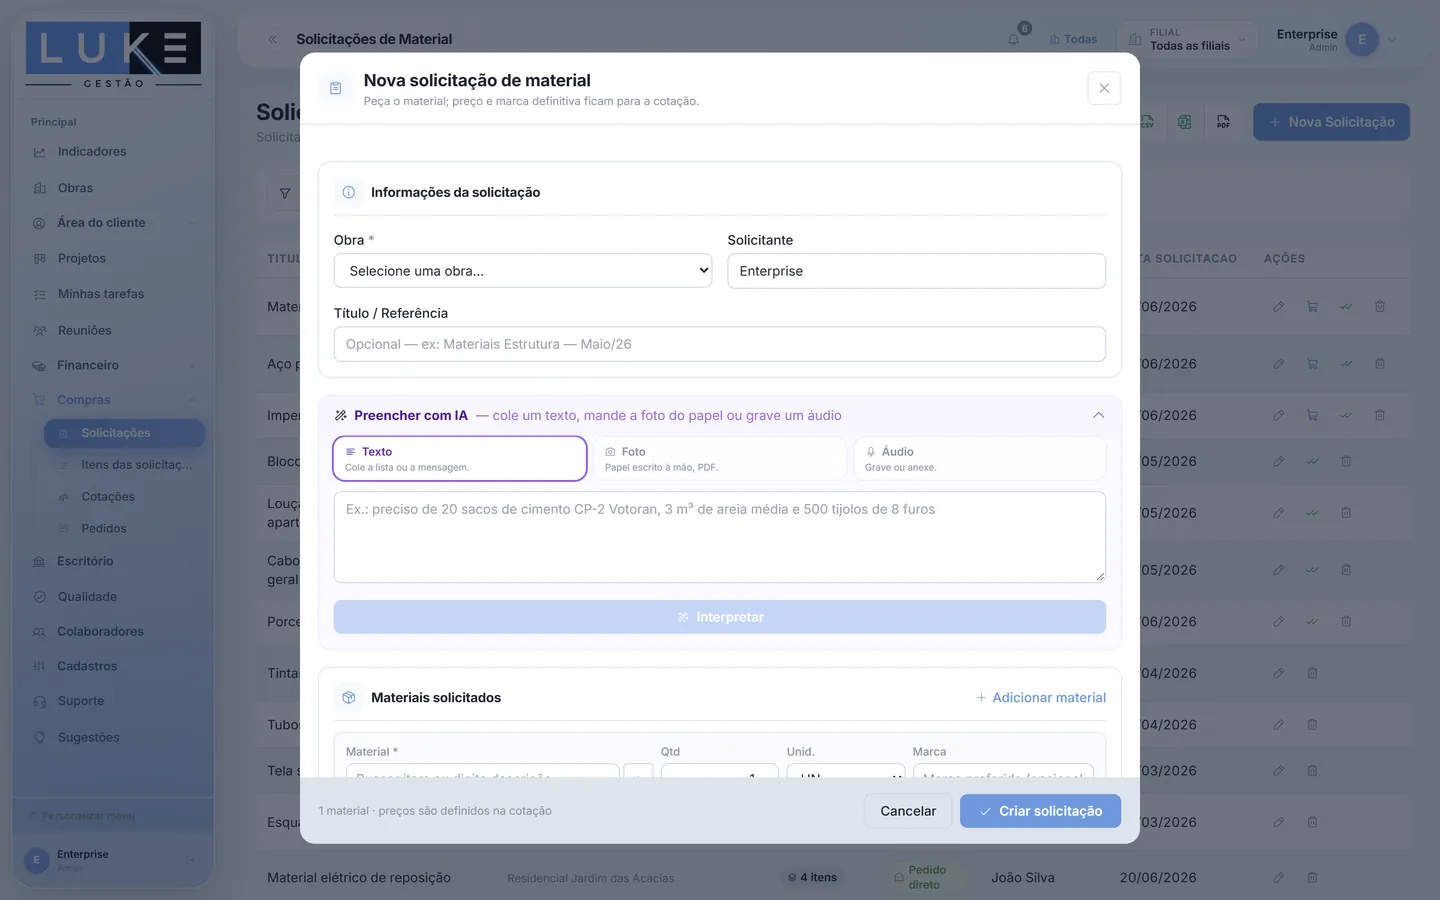The image size is (1440, 900).
Task: Open the Enterprise Admin account menu in the top bar
Action: [1336, 40]
